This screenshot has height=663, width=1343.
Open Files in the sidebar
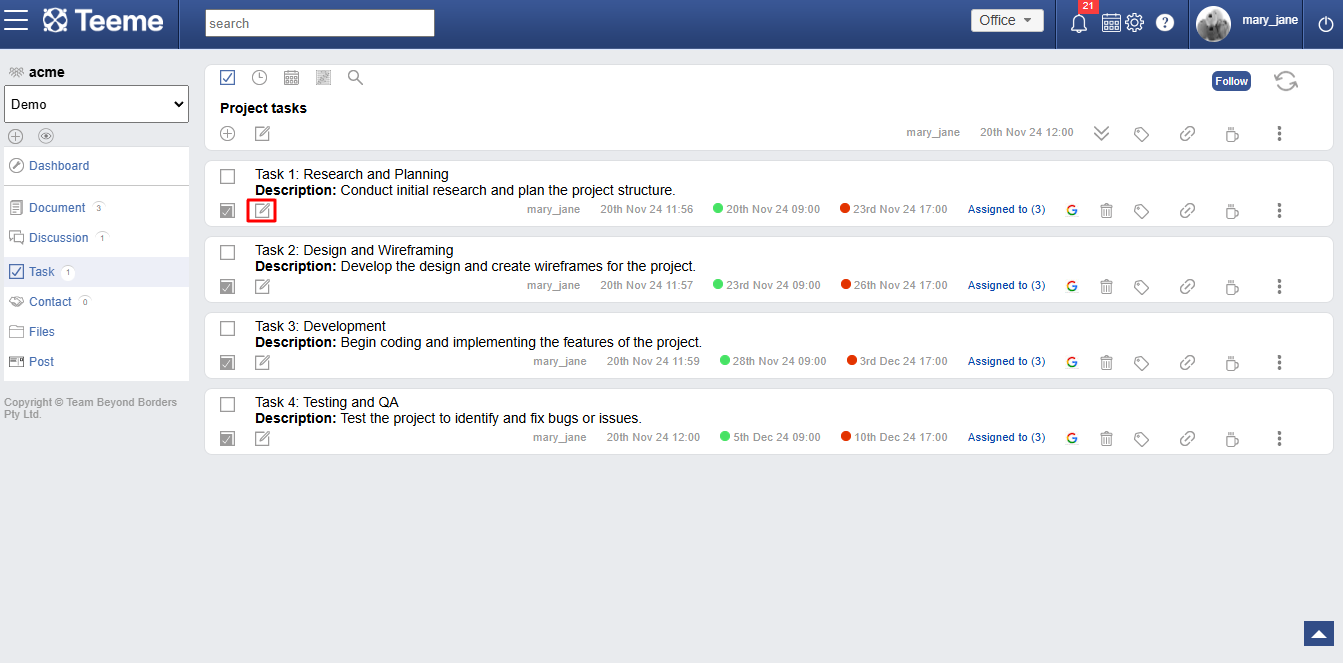[42, 332]
